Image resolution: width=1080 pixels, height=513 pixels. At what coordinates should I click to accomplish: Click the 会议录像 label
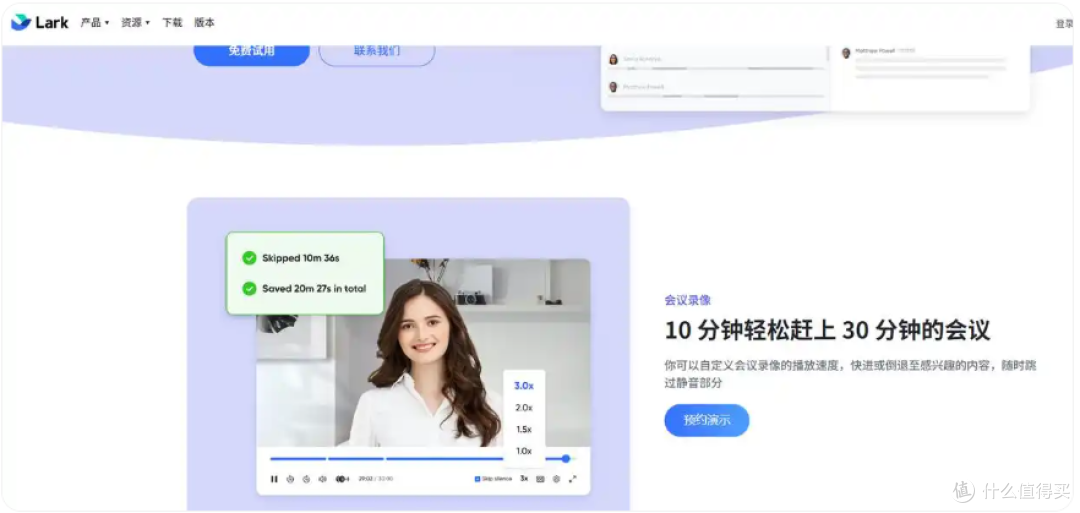687,300
